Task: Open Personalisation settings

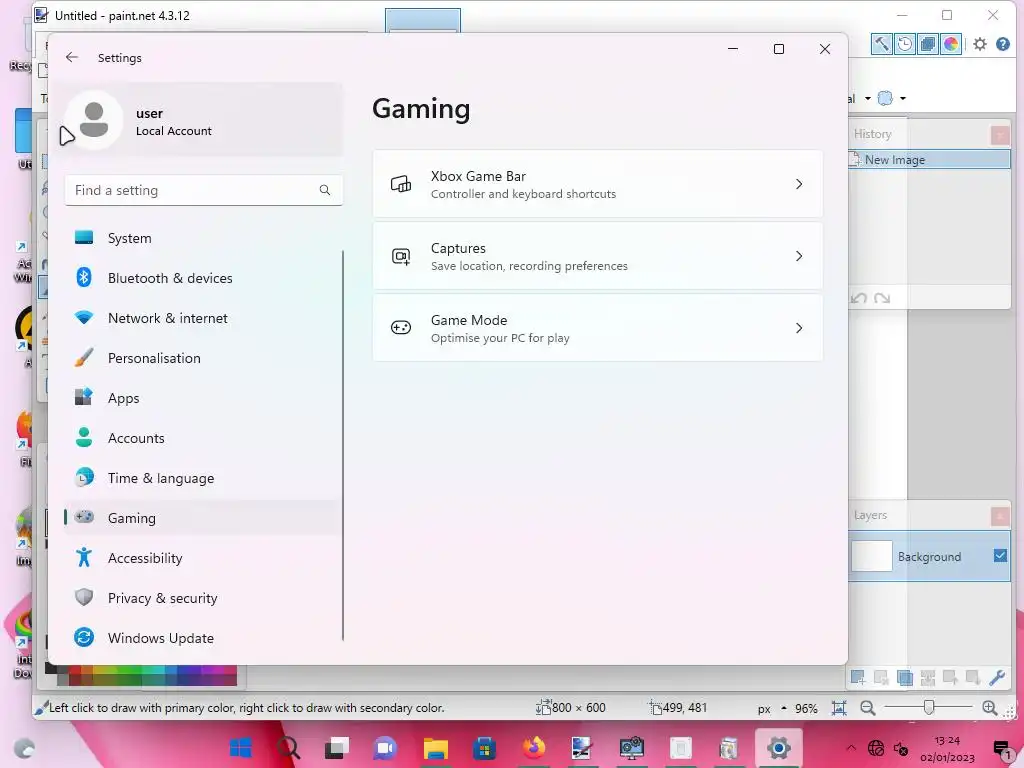Action: click(x=202, y=358)
